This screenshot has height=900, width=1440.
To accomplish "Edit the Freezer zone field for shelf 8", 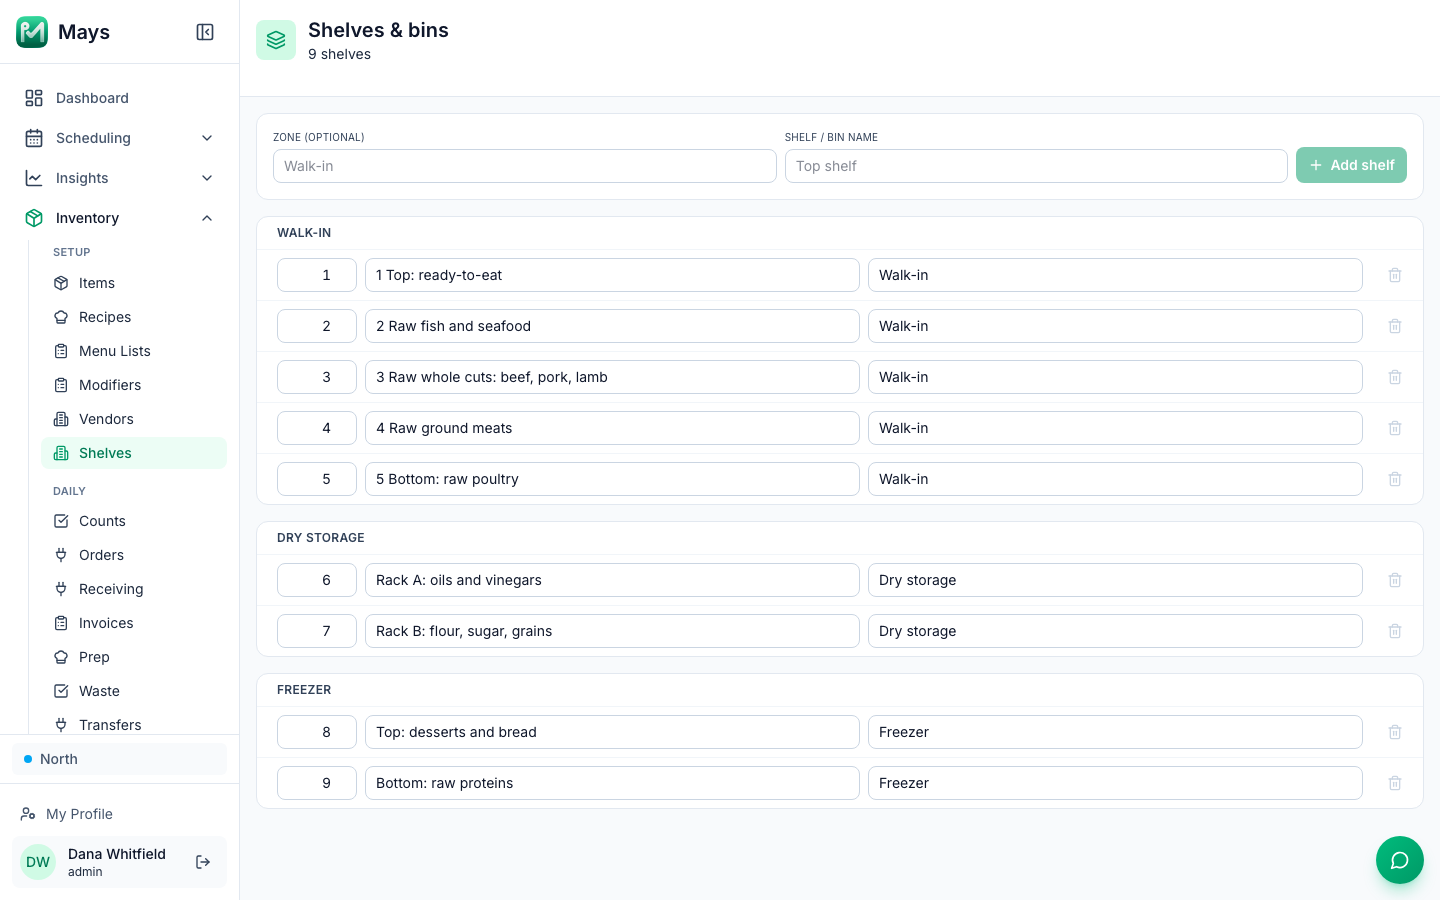I will [x=1115, y=732].
